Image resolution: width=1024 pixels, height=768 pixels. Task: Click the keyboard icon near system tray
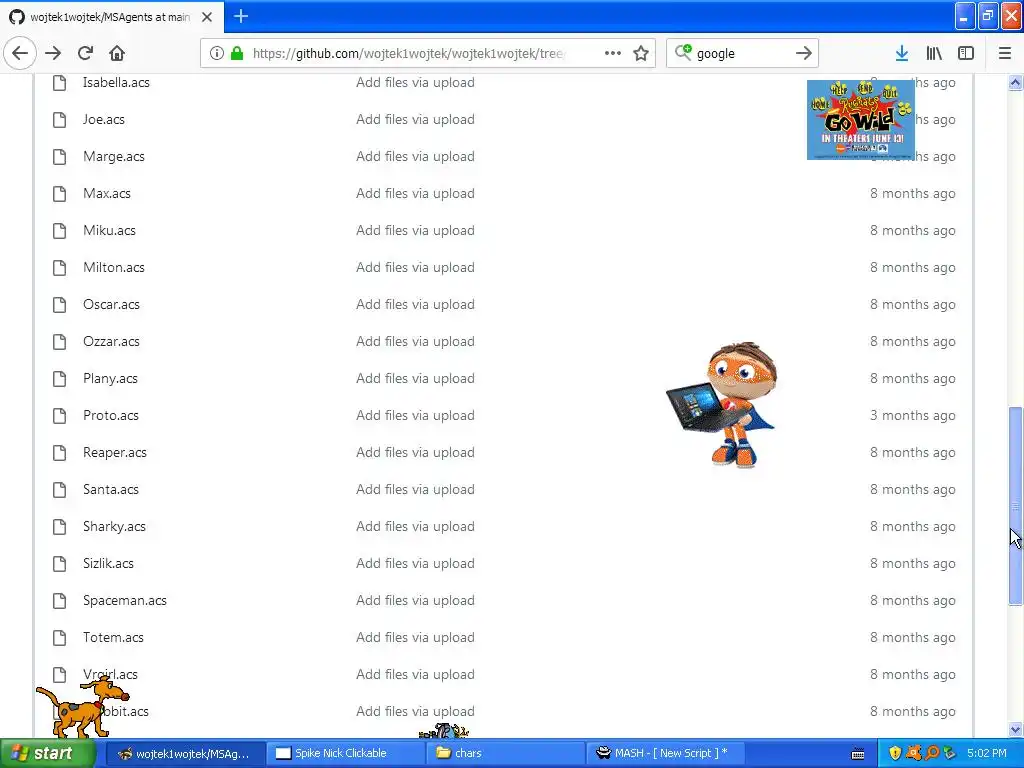(x=858, y=754)
